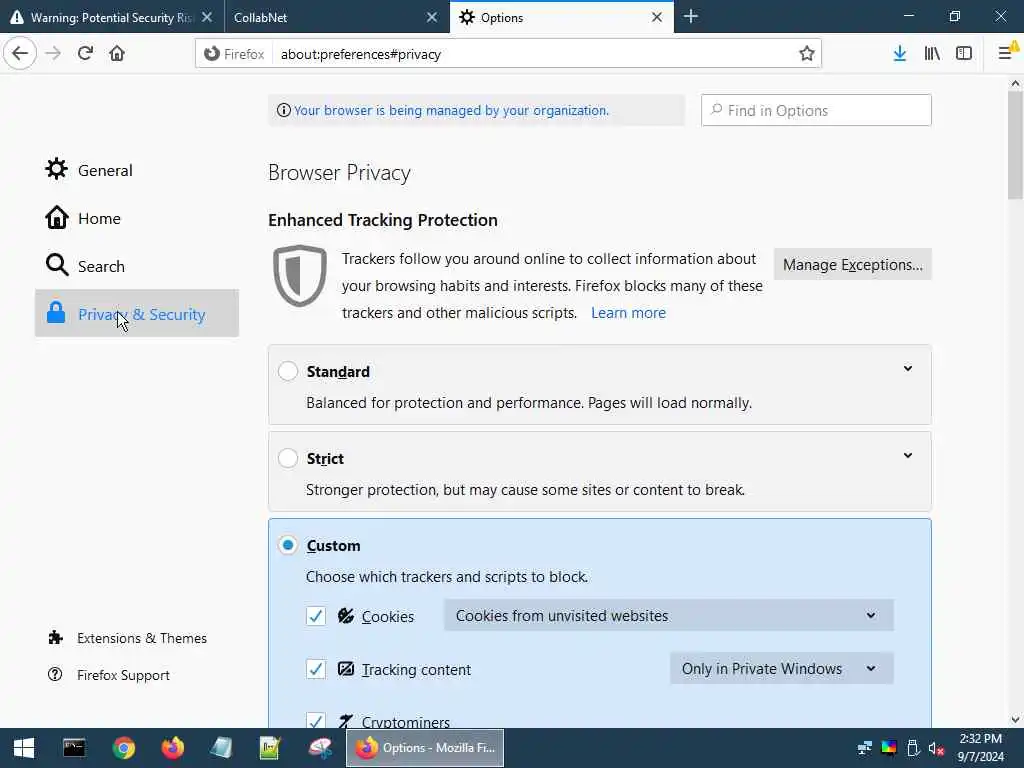Open the managed by your organization link

pos(451,110)
